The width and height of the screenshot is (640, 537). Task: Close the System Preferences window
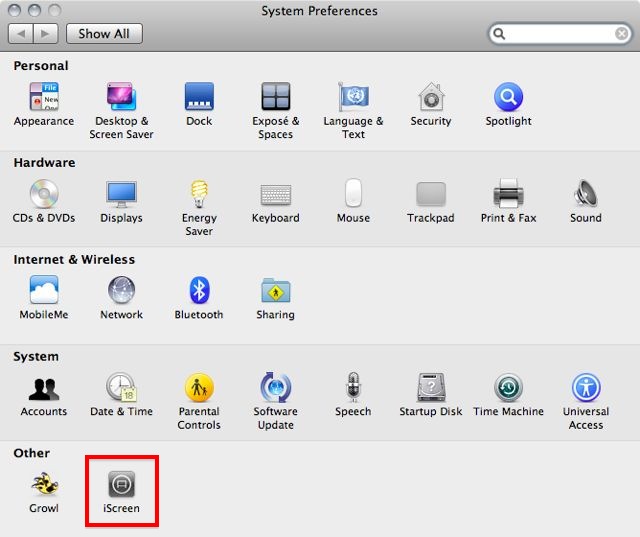click(14, 10)
